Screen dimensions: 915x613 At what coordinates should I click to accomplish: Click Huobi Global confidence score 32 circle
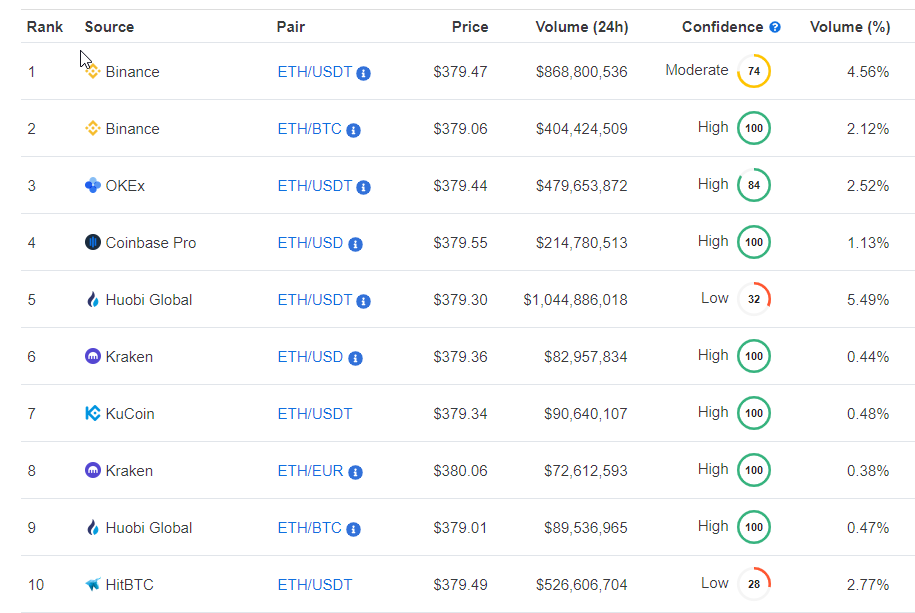tap(754, 299)
